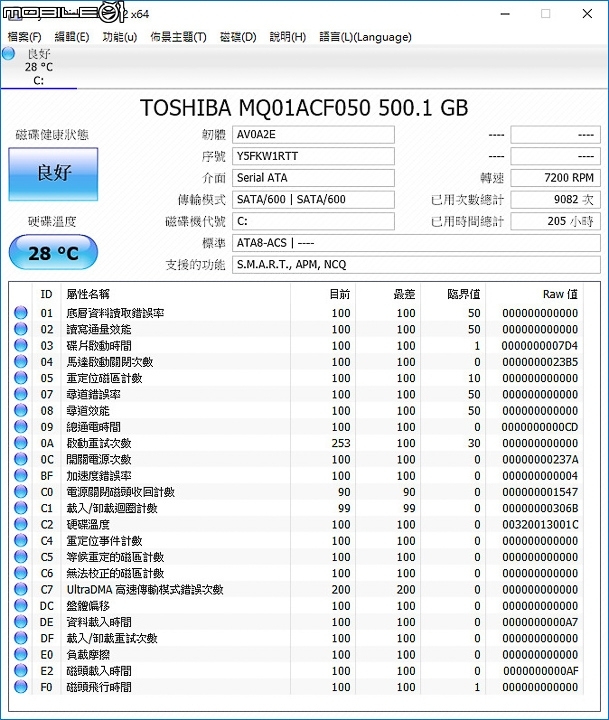Open the 功能(u) menu

tap(119, 37)
